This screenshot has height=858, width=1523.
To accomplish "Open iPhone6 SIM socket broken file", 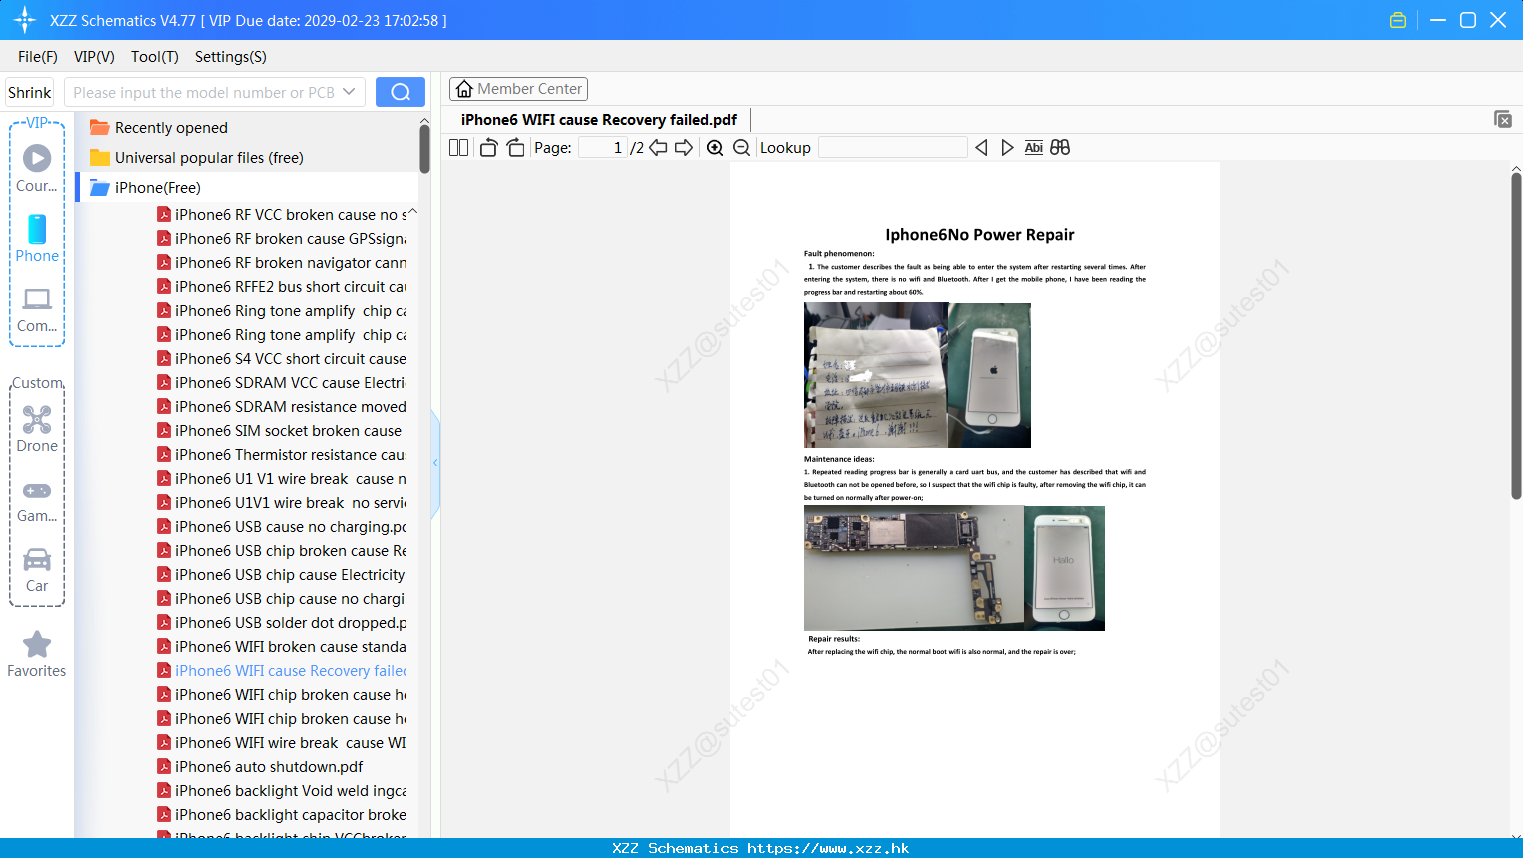I will [x=280, y=430].
